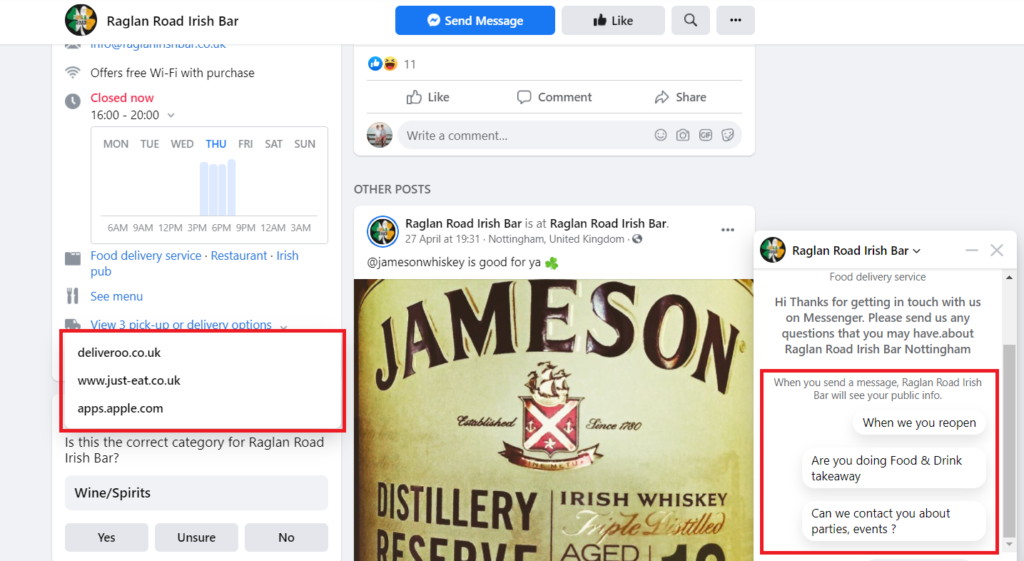Click the Wine/Spirits category field
The width and height of the screenshot is (1024, 561).
[x=196, y=492]
